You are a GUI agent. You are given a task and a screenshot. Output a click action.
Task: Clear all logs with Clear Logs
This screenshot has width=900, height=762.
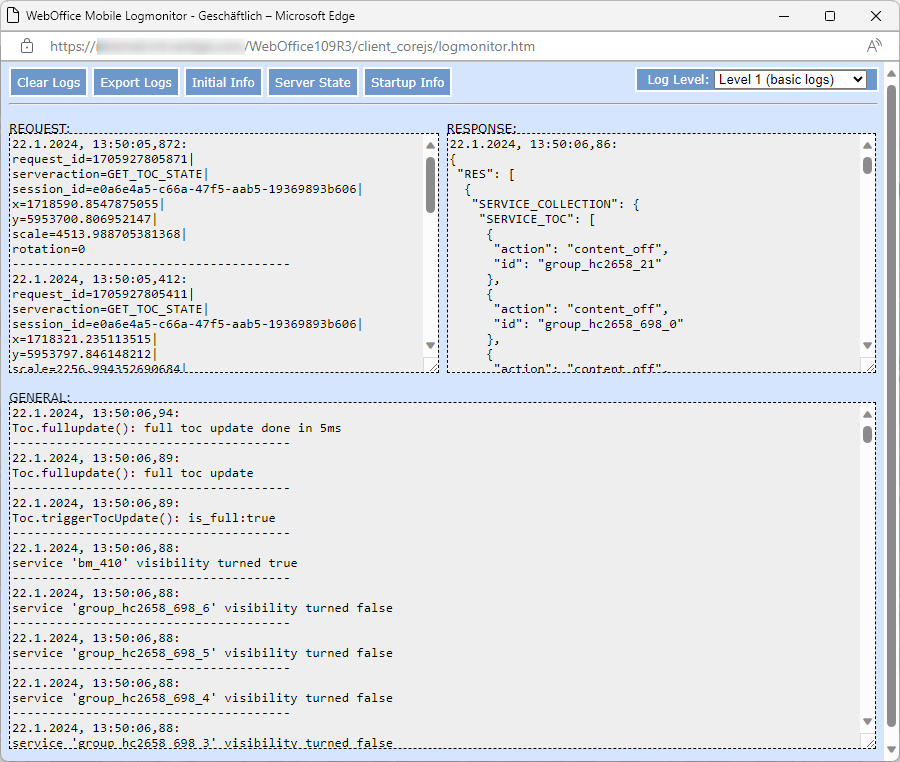coord(48,82)
